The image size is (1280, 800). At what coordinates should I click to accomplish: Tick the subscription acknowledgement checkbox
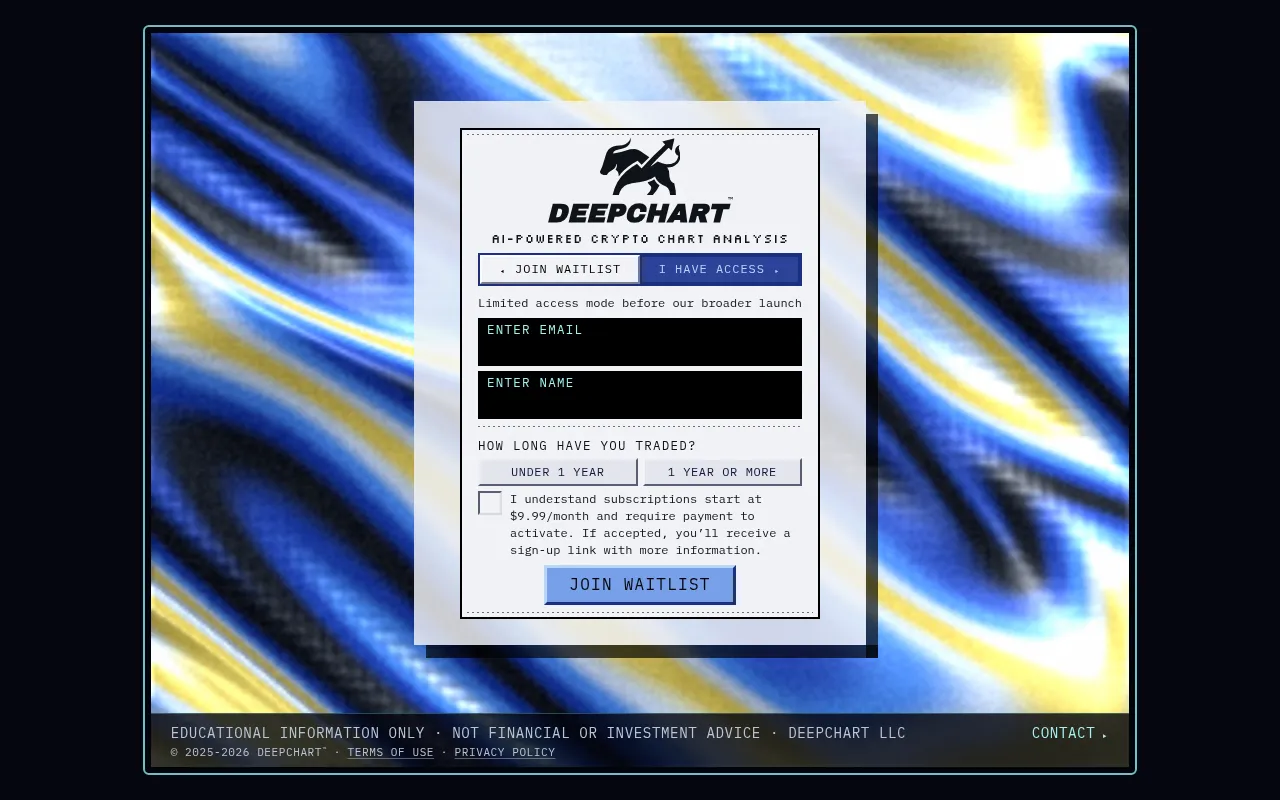[x=490, y=503]
